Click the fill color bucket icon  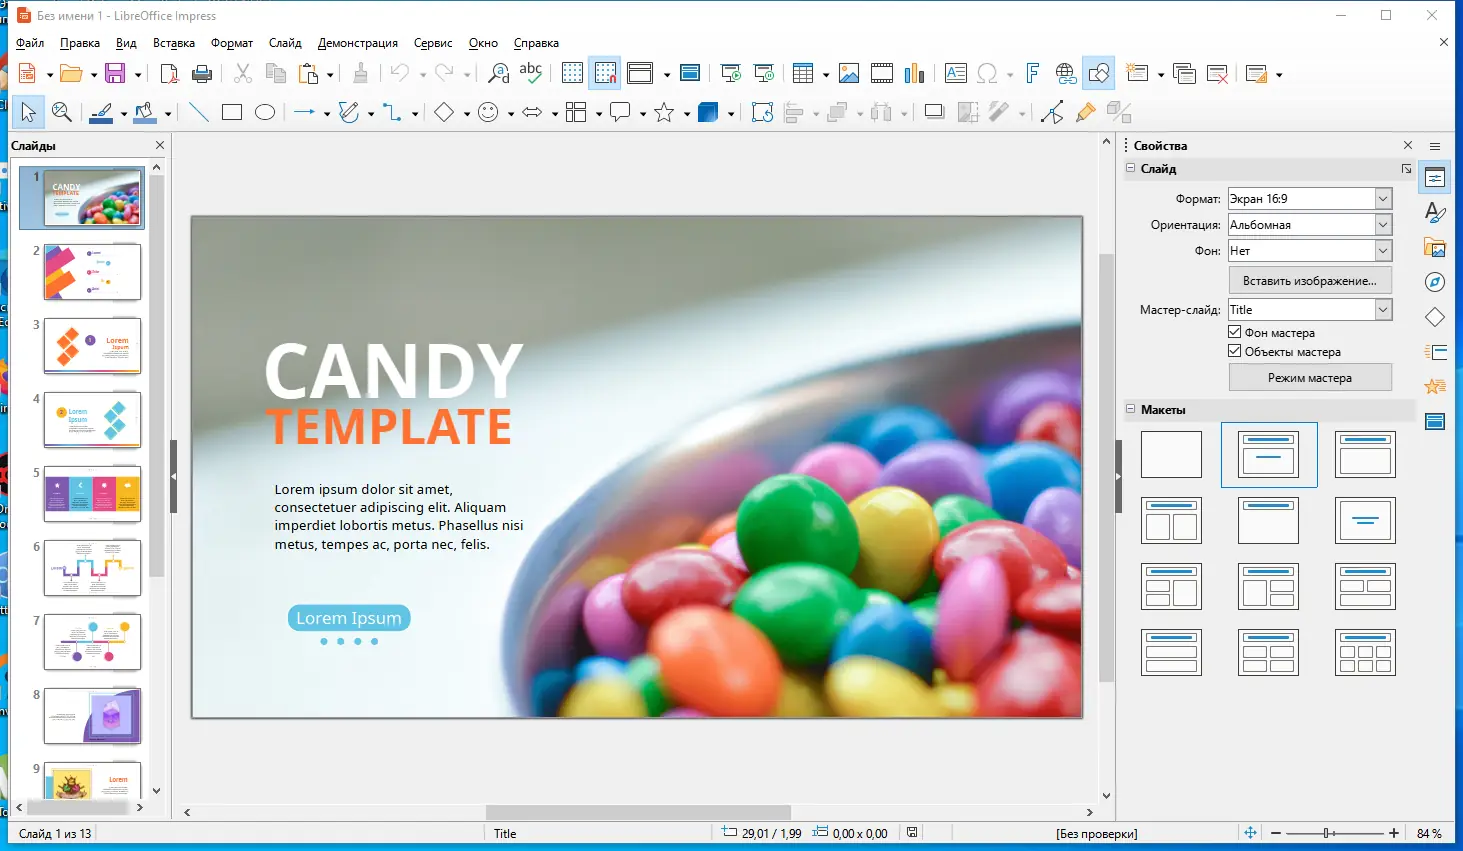click(145, 112)
